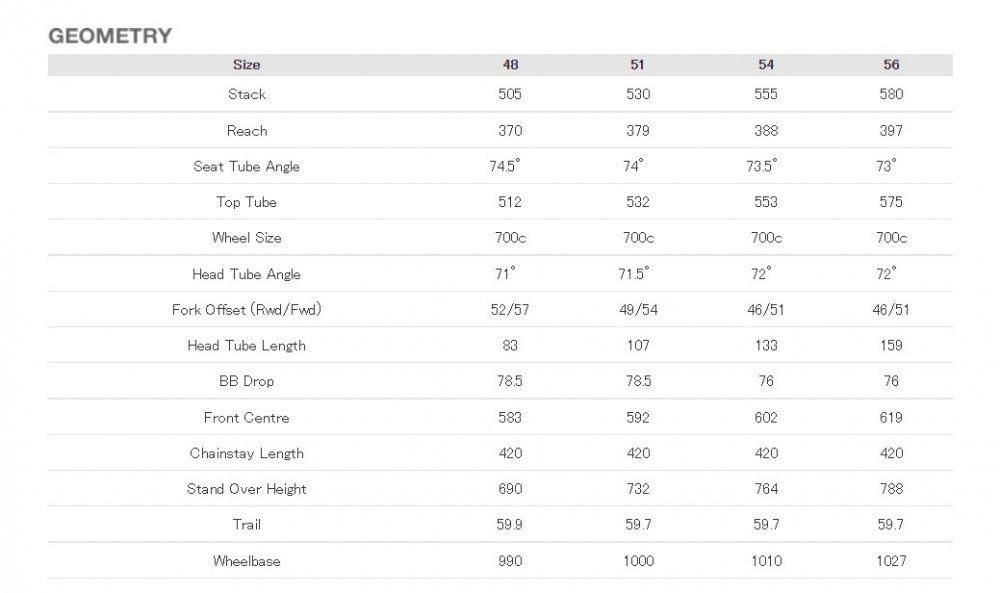Click the Head Tube Angle label
Viewport: 1000px width, 593px height.
click(246, 274)
